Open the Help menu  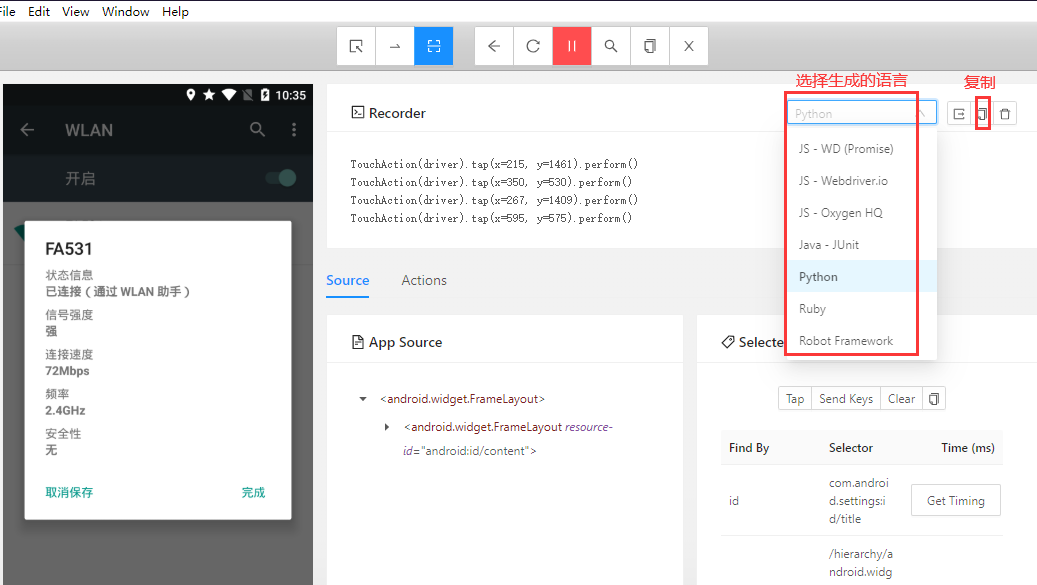coord(175,11)
